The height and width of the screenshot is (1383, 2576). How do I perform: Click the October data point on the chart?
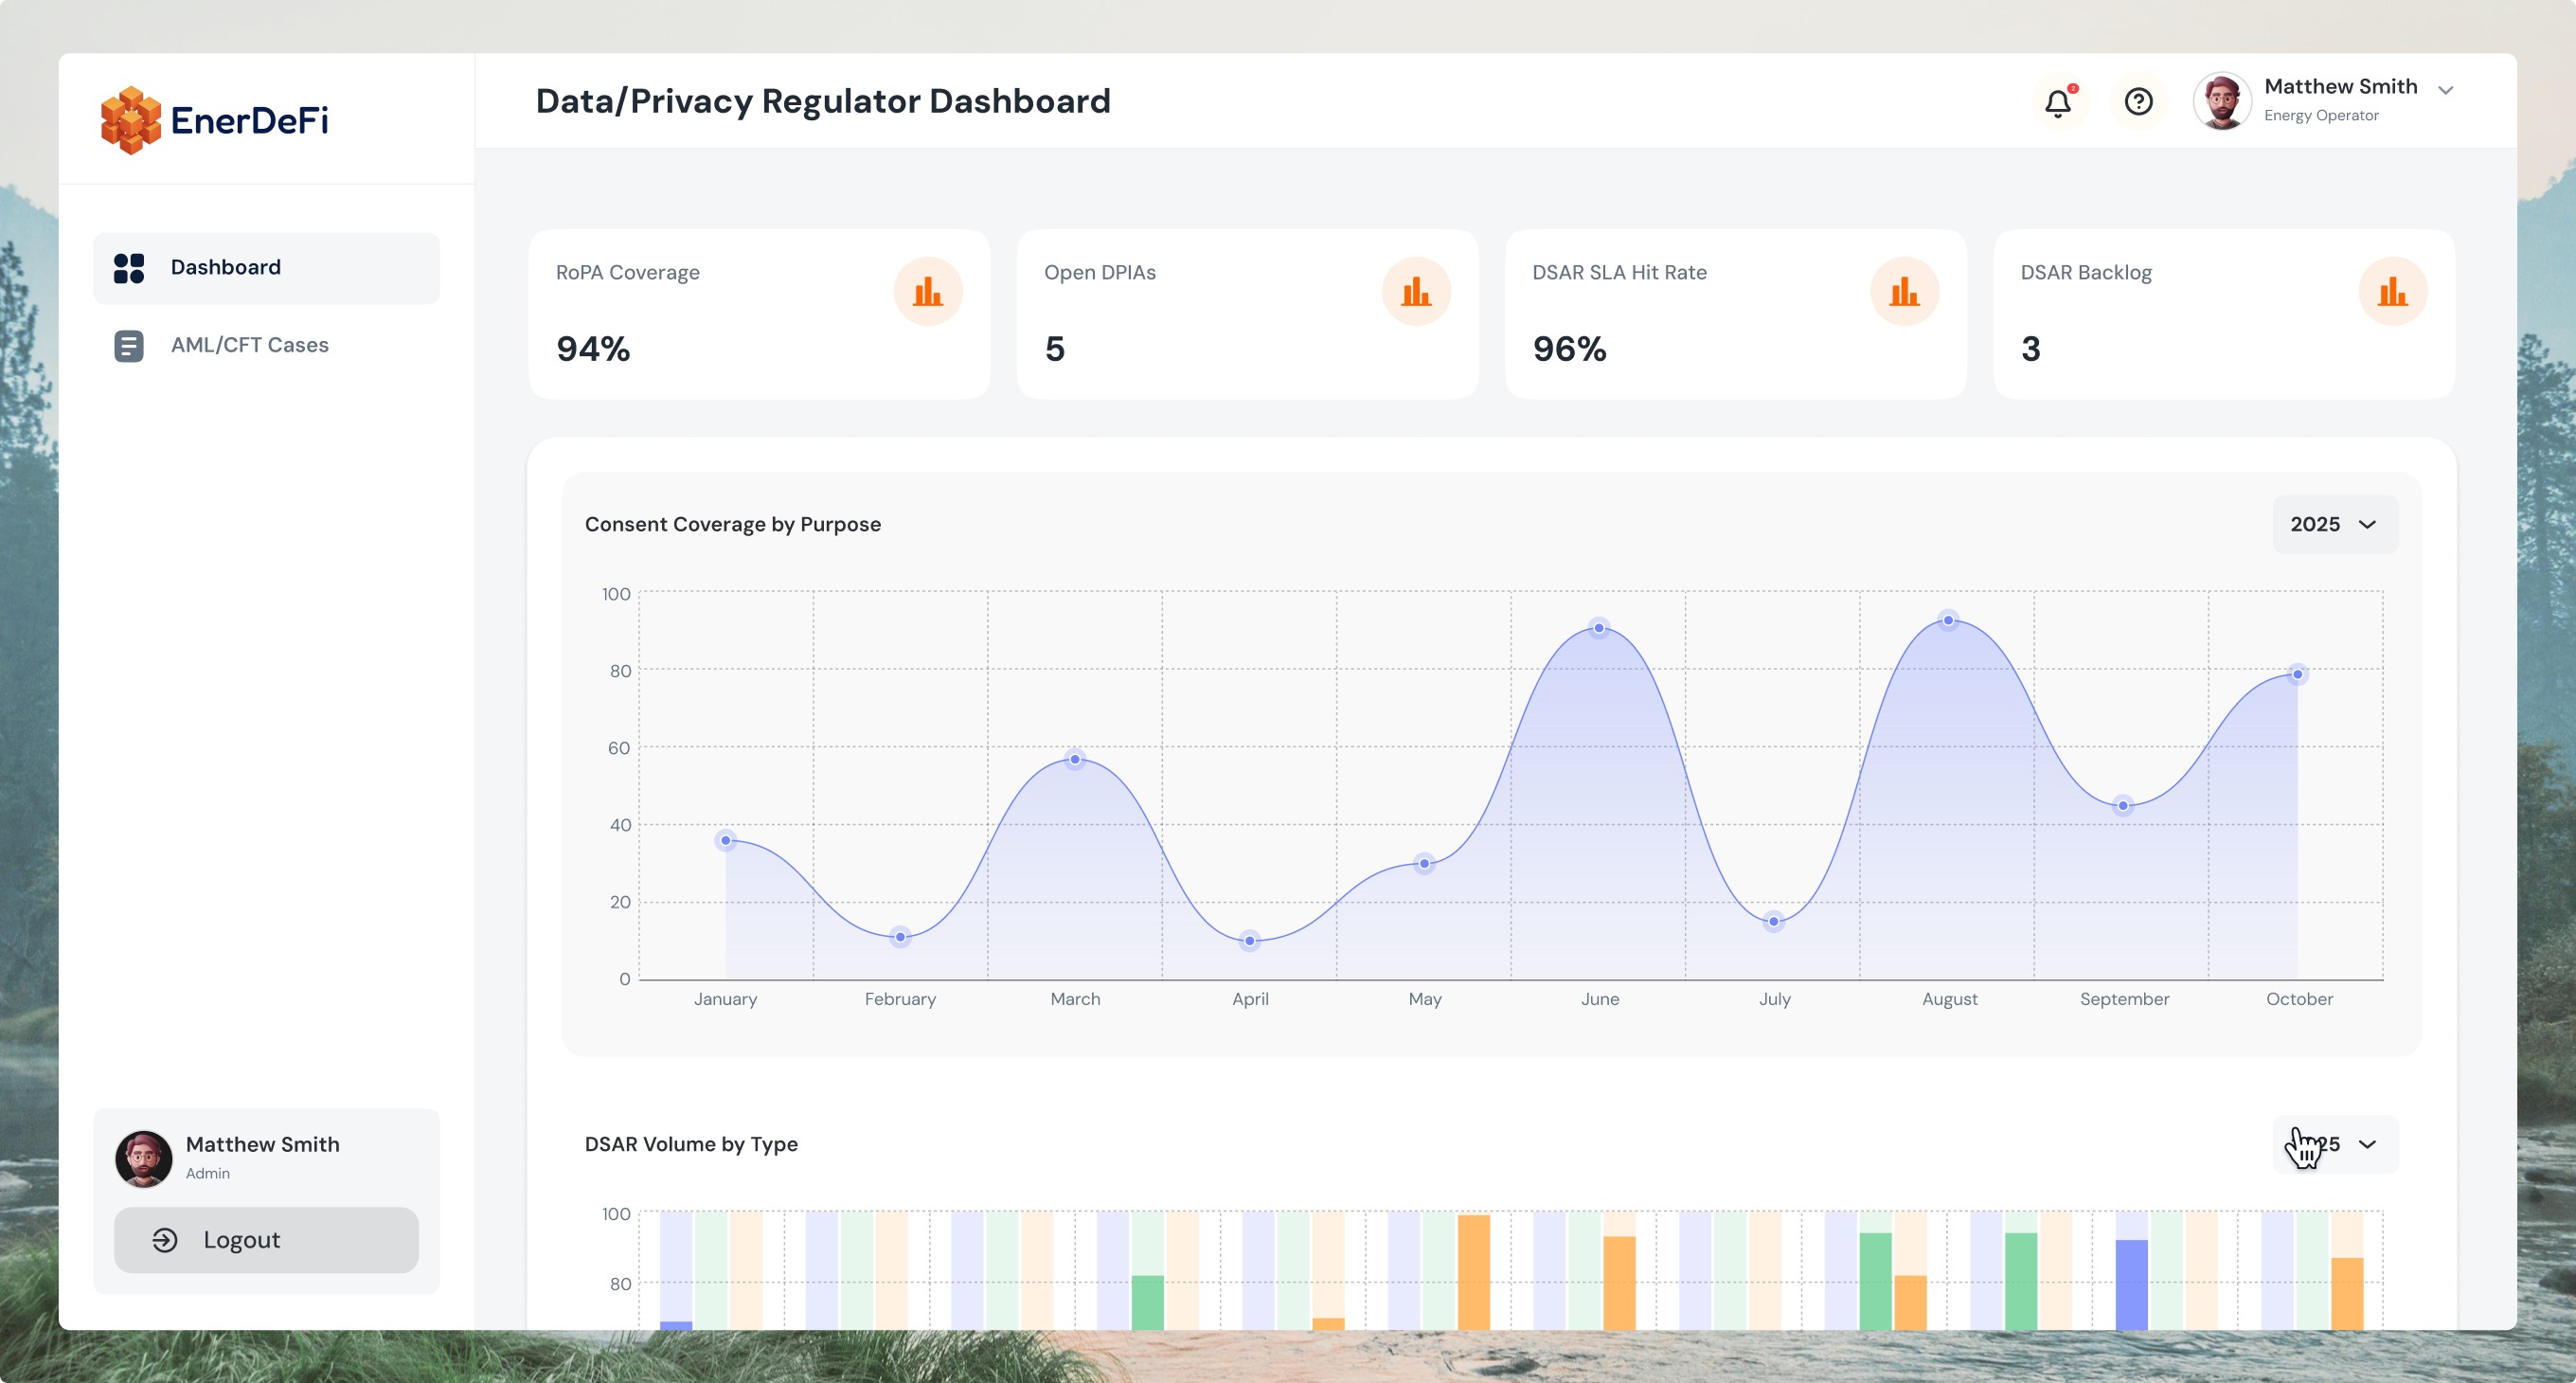(2297, 674)
